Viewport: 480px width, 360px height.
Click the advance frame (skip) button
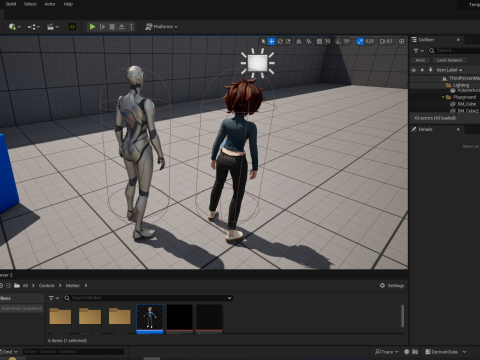102,27
